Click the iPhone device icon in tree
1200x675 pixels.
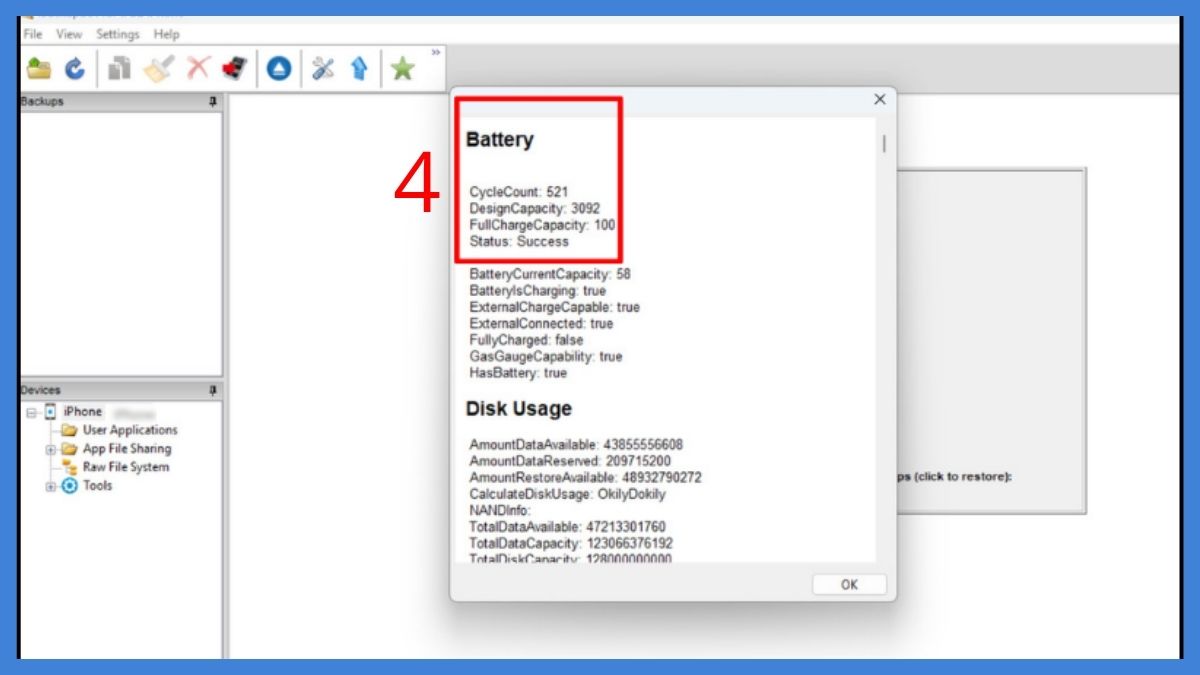coord(51,412)
